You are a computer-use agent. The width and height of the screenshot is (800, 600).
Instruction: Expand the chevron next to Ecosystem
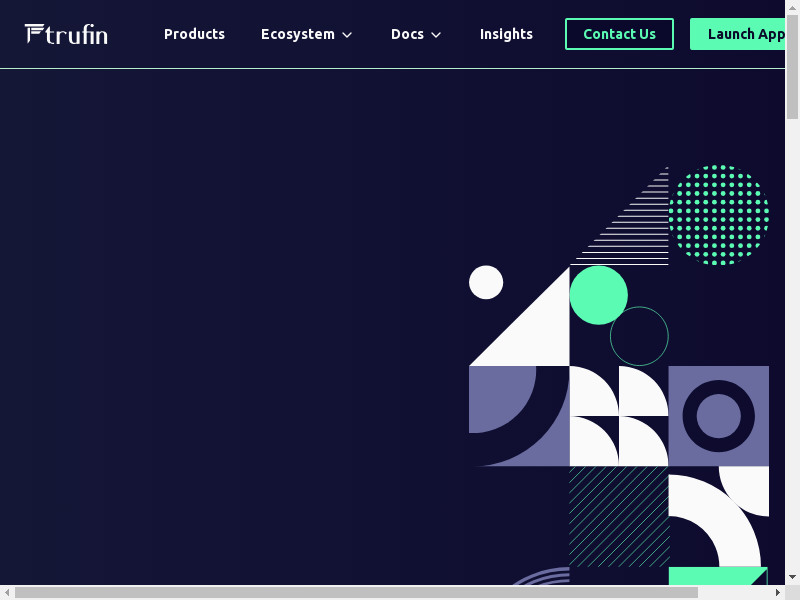(347, 35)
